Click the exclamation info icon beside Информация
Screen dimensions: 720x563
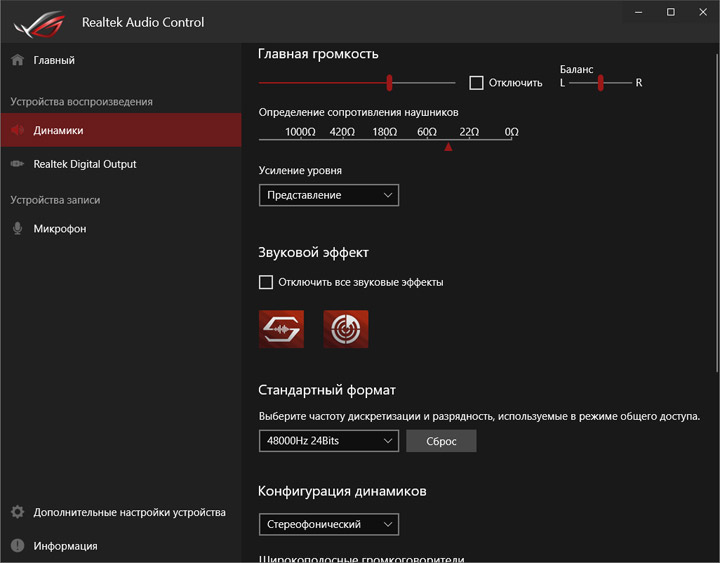tap(17, 545)
